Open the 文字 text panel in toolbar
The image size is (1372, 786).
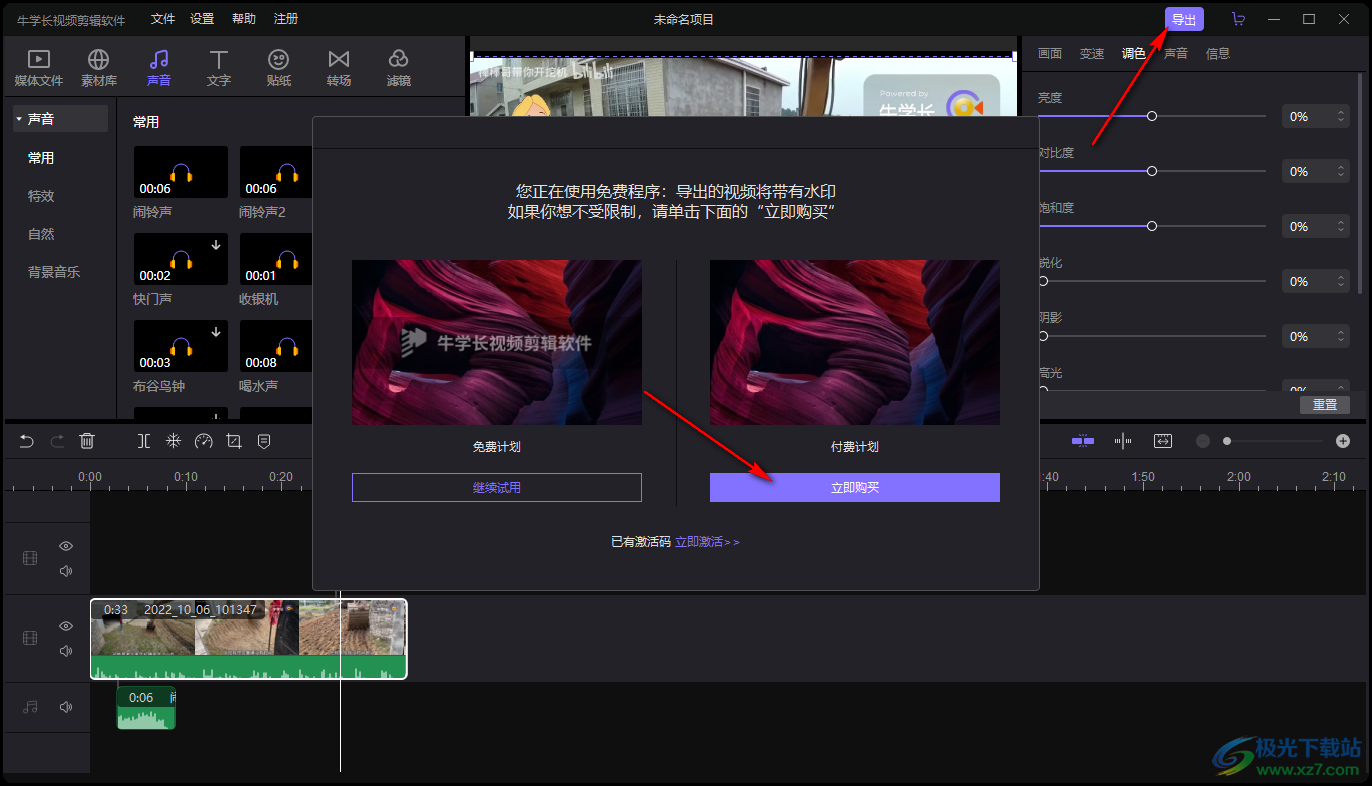[x=219, y=67]
